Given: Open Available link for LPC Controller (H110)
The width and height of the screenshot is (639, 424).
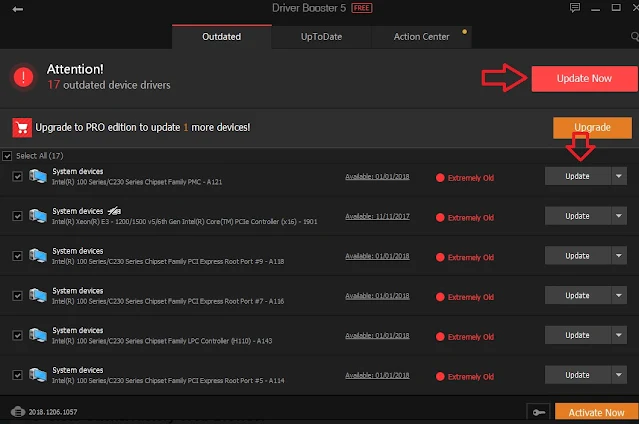Looking at the screenshot, I should click(x=377, y=336).
